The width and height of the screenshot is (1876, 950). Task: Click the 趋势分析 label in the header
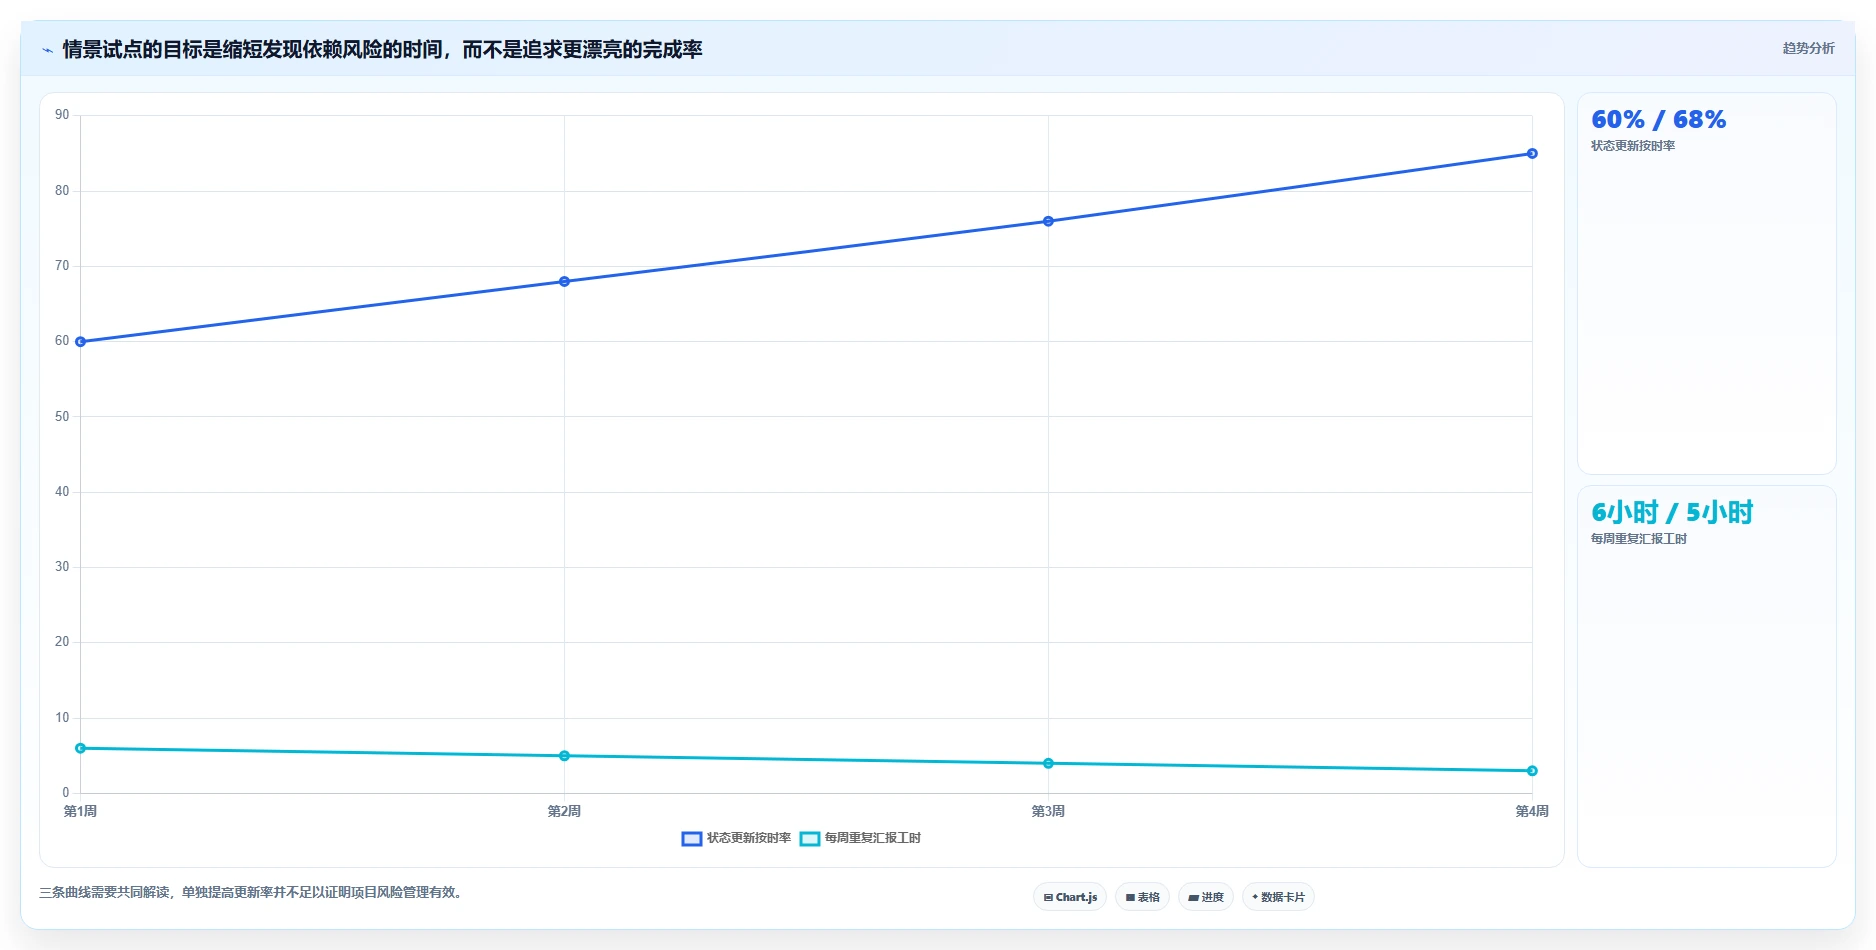click(1808, 48)
